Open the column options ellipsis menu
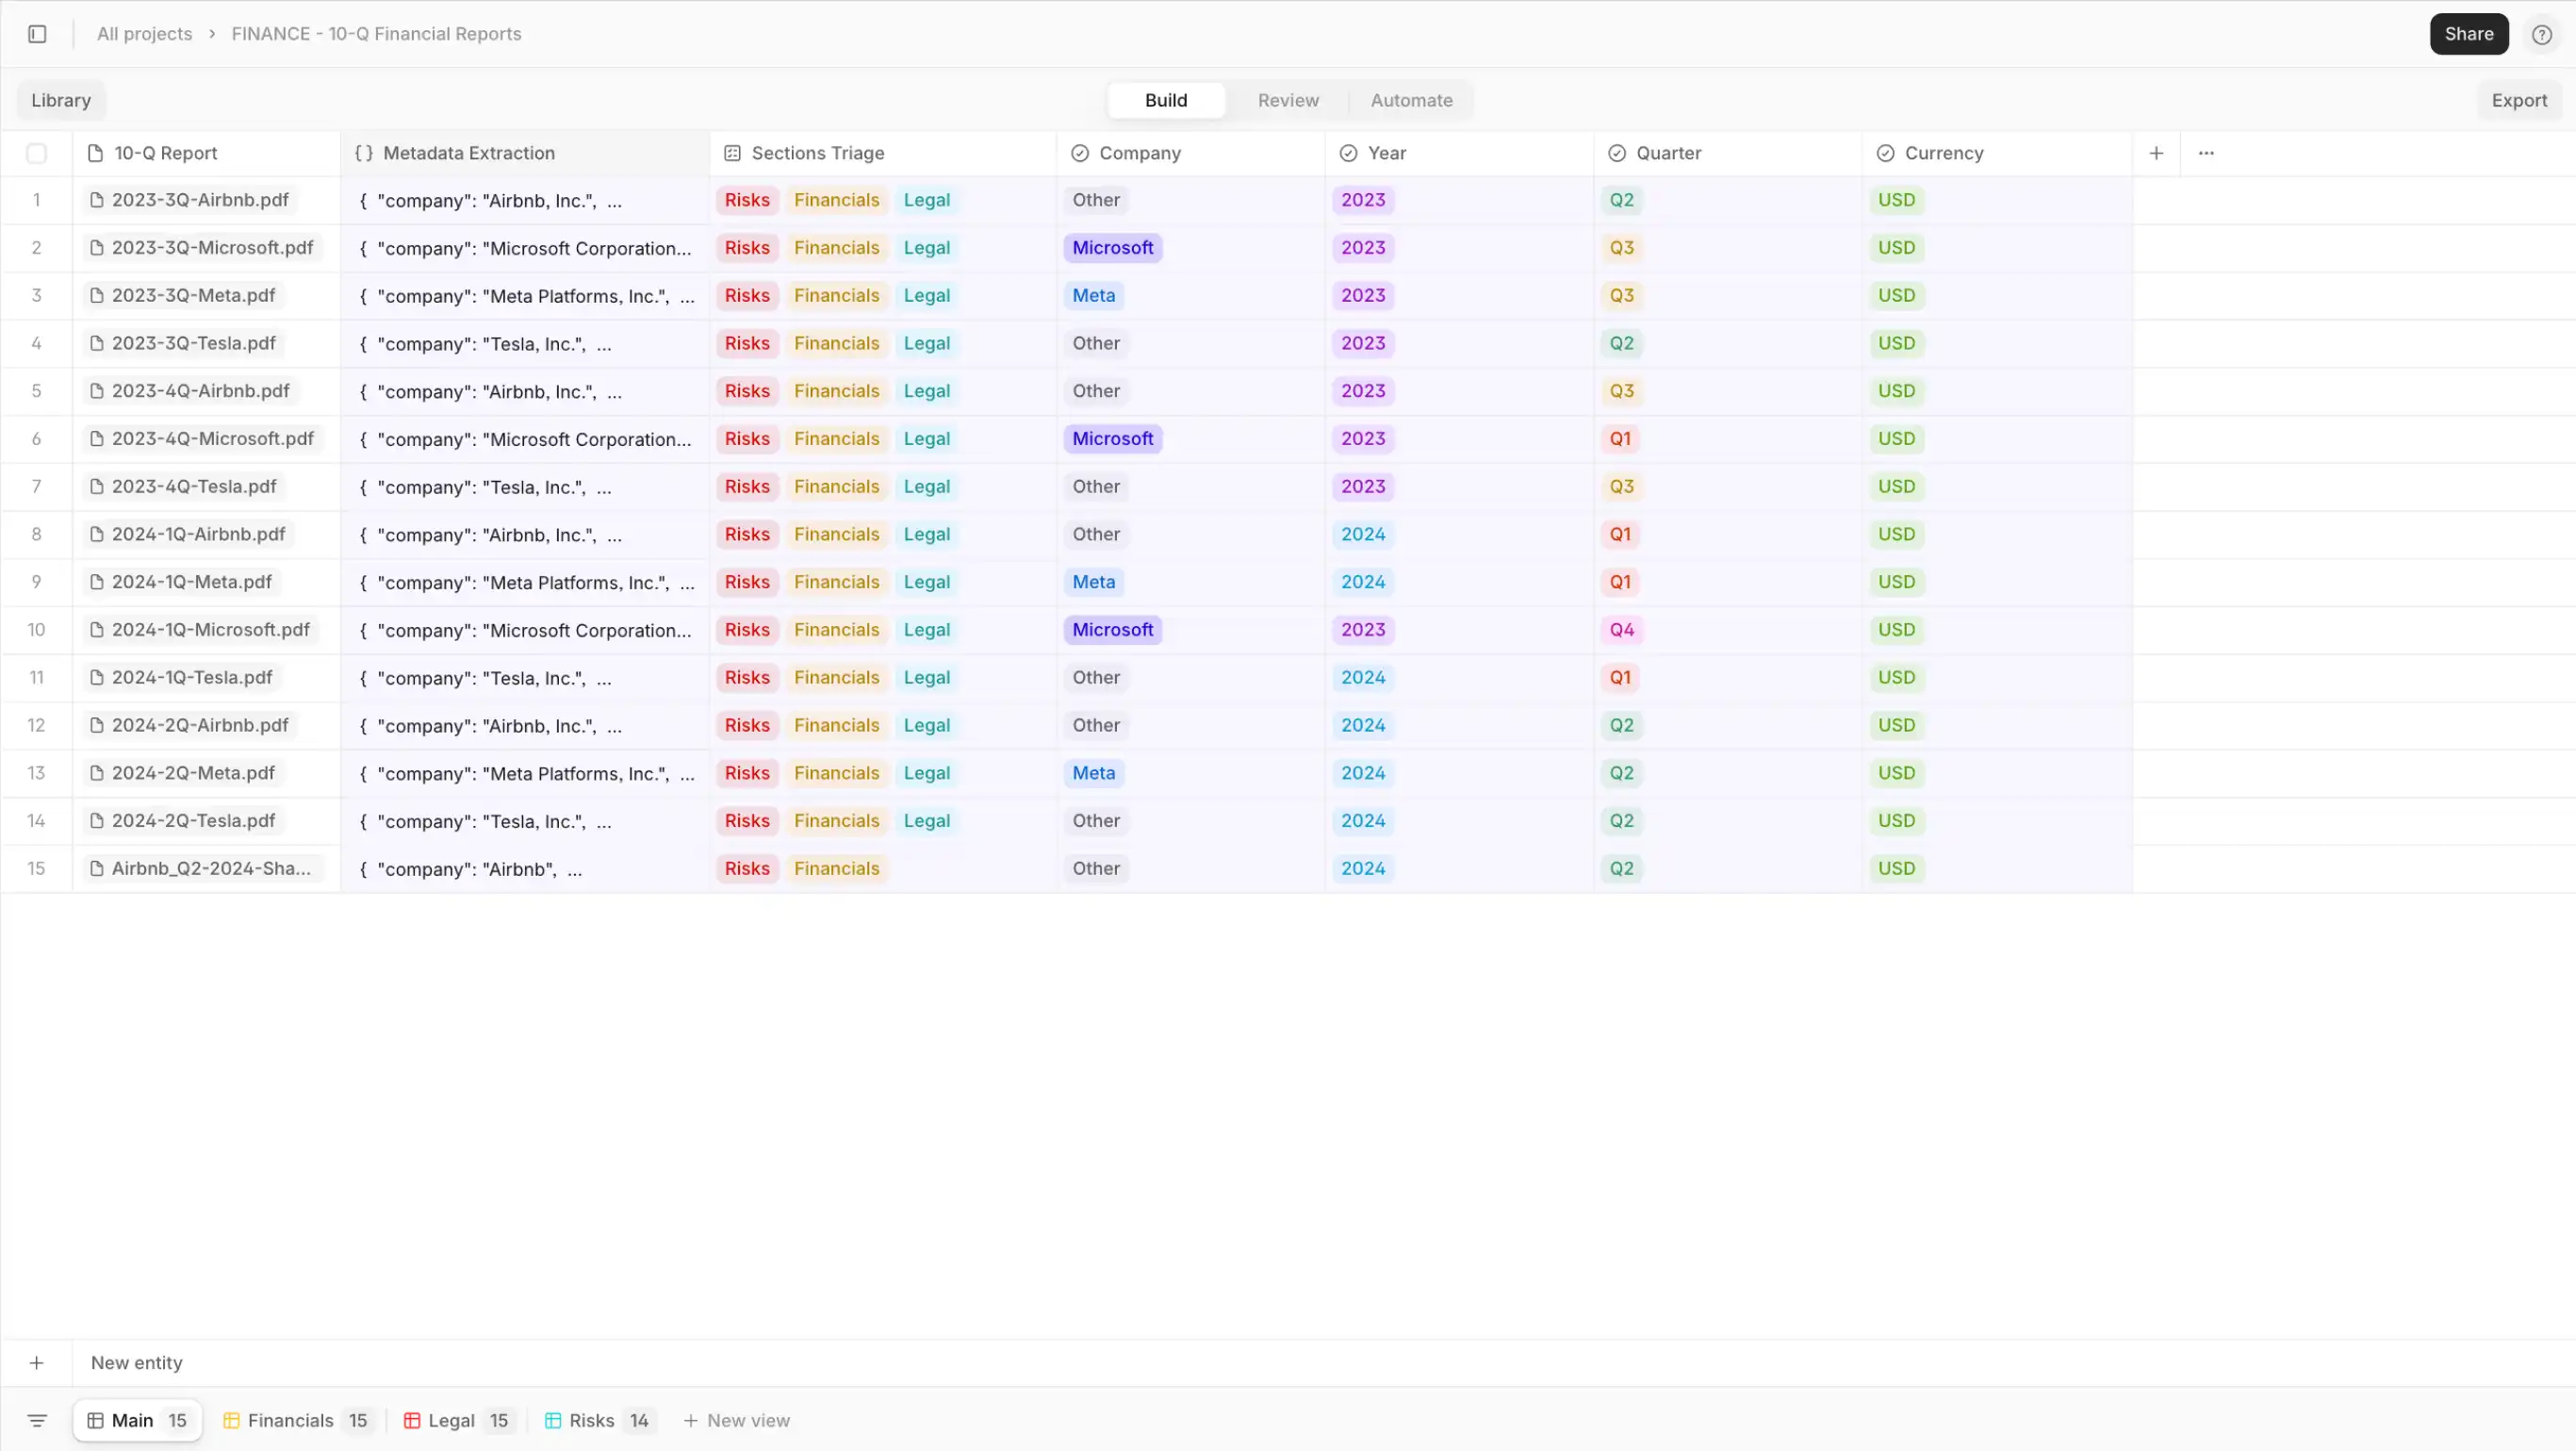 (x=2206, y=153)
